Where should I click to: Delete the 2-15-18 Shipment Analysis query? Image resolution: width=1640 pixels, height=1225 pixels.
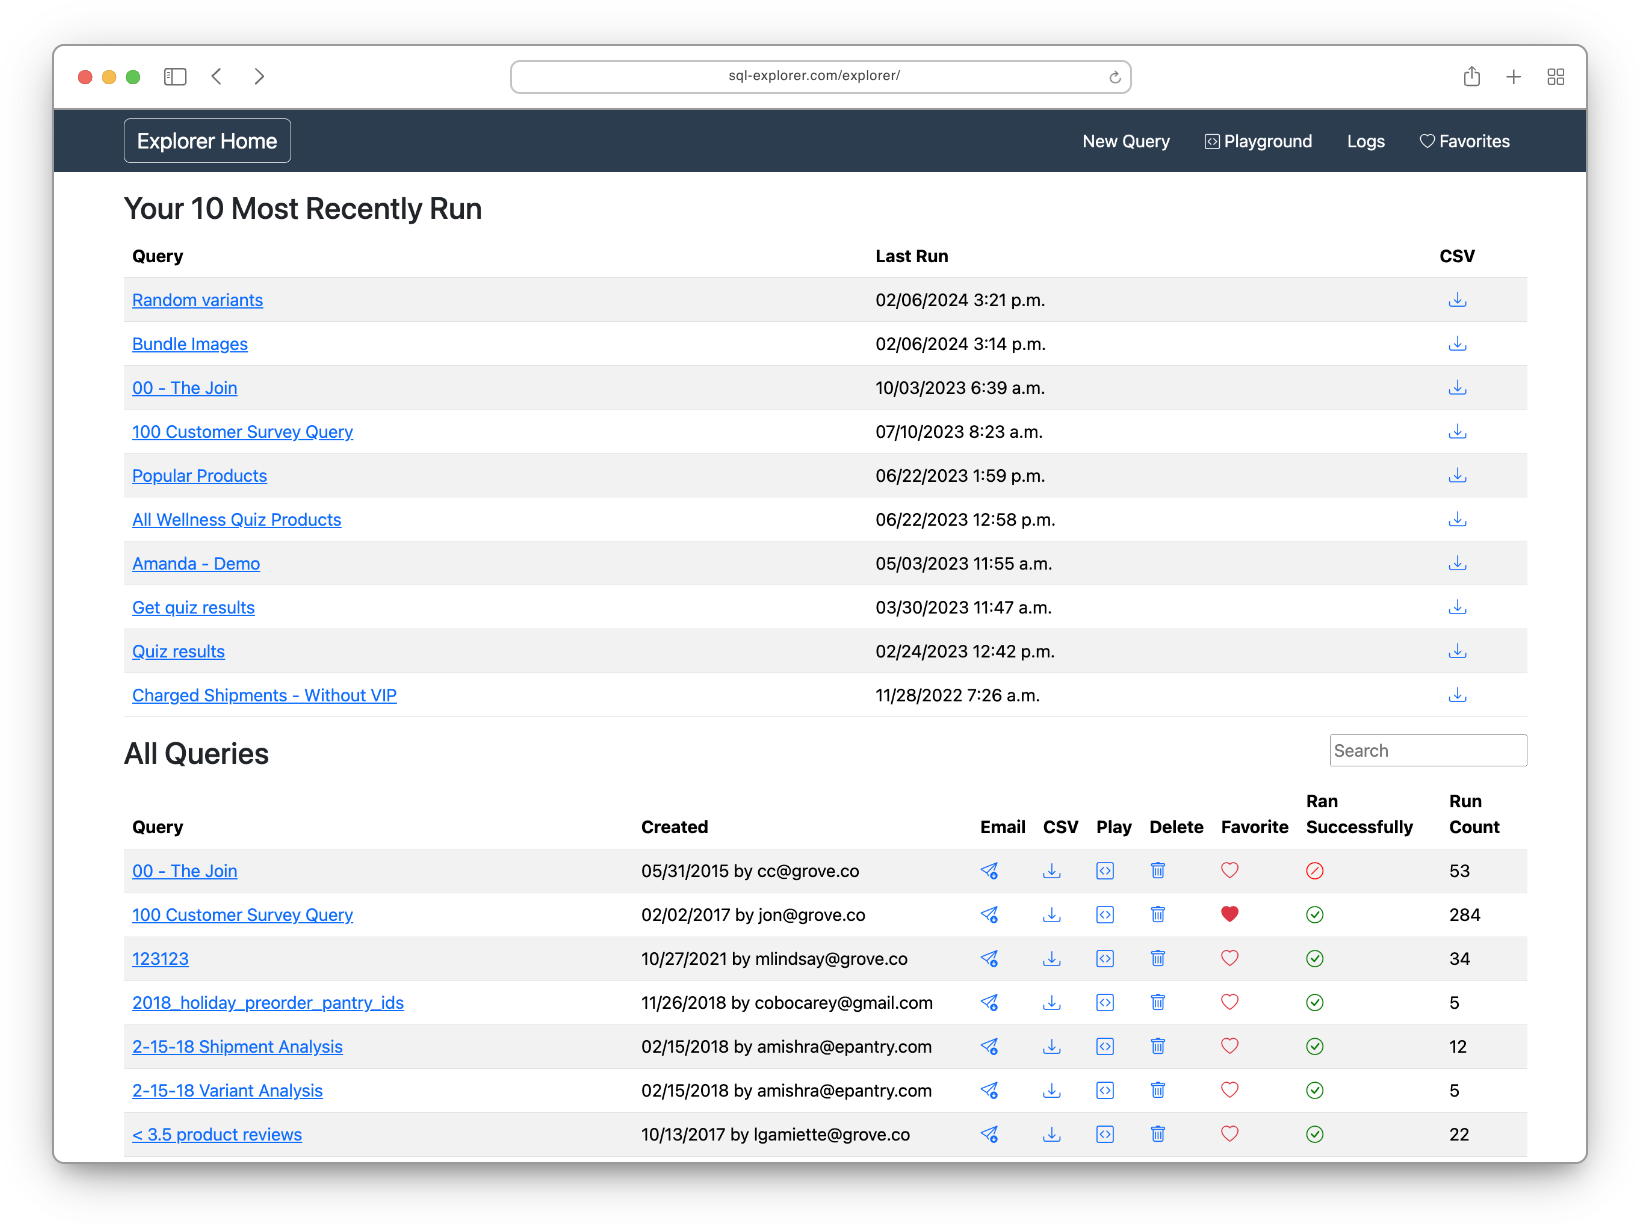1157,1046
